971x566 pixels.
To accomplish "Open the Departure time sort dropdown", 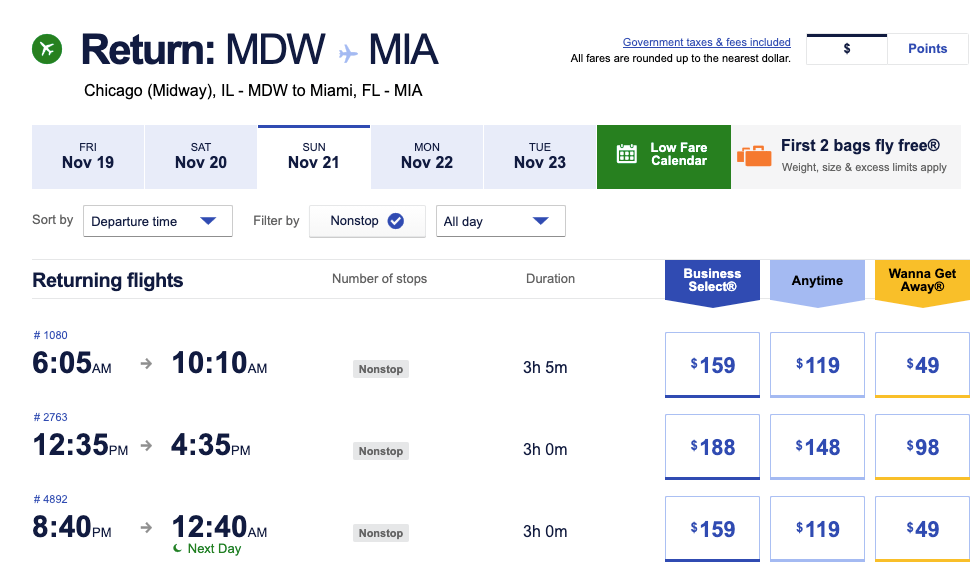I will pos(158,221).
